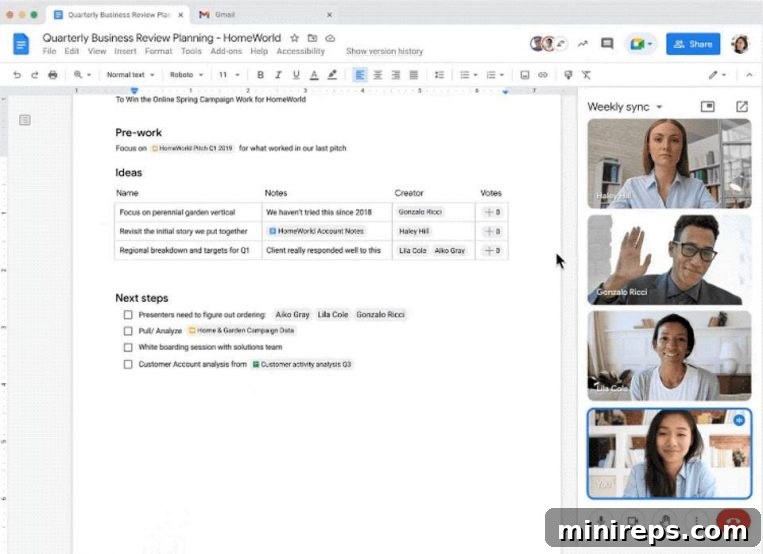Screen dimensions: 763x554
Task: Open the File menu
Action: (x=49, y=51)
